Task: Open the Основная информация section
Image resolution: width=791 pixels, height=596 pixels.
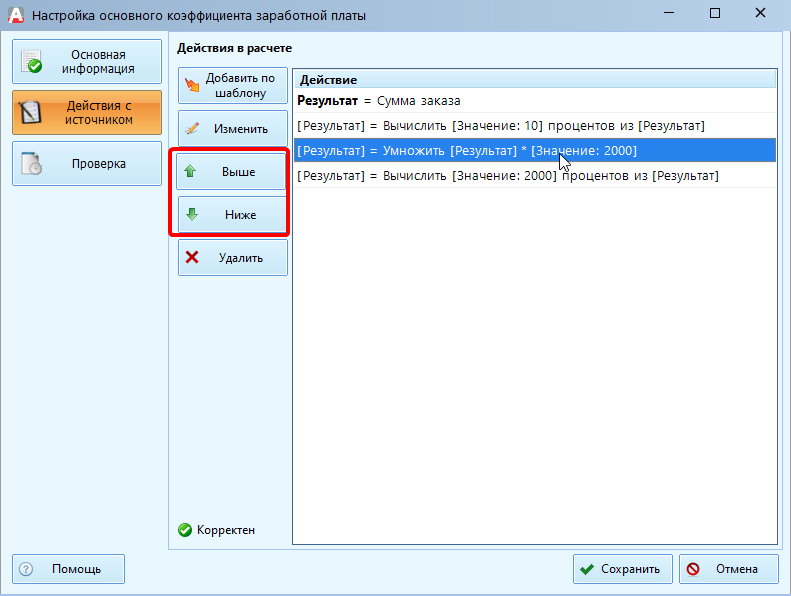Action: (x=86, y=62)
